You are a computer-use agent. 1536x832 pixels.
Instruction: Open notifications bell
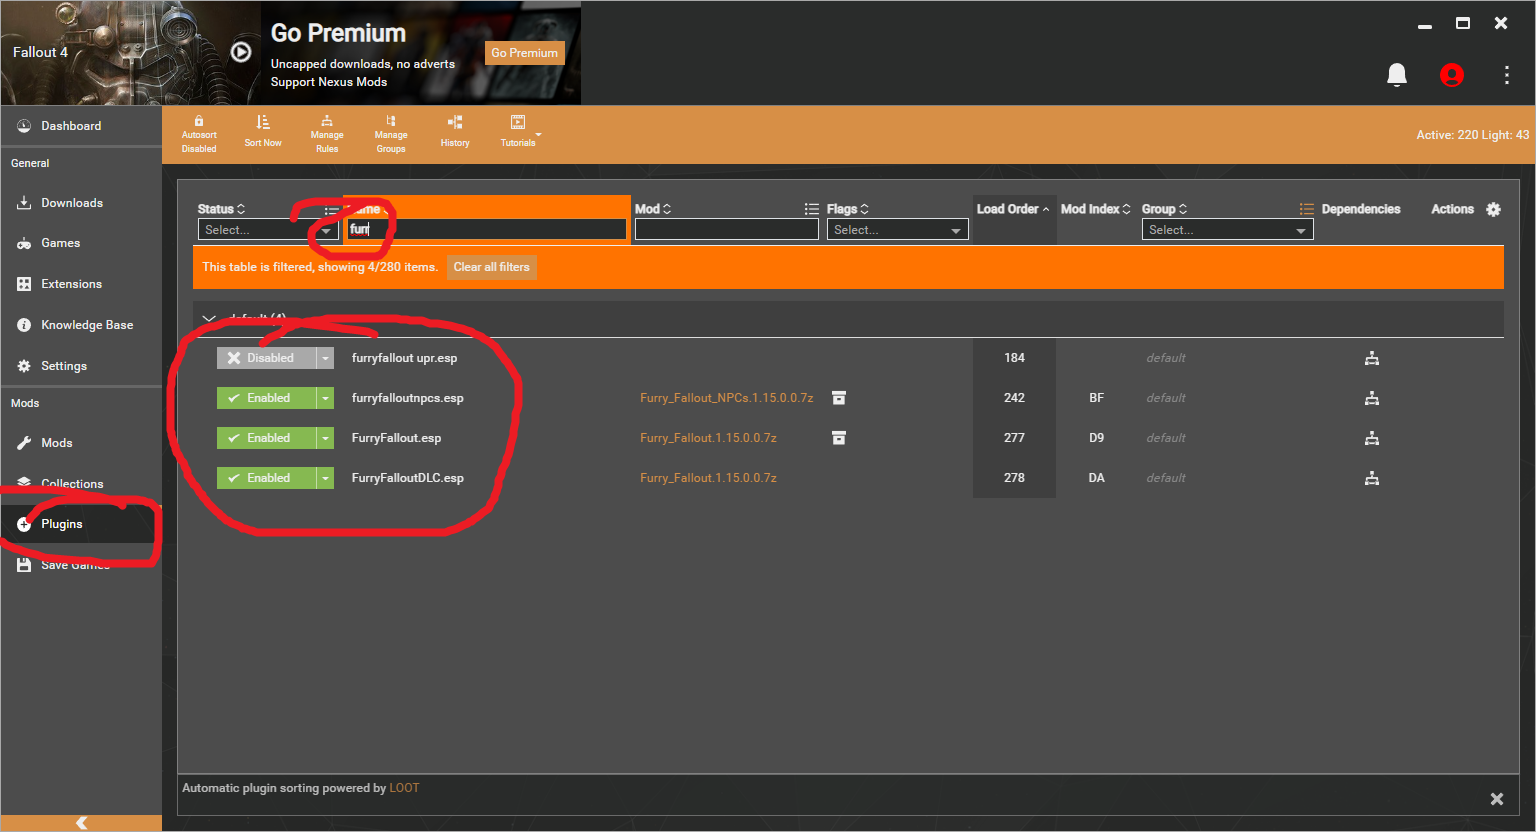[x=1397, y=75]
